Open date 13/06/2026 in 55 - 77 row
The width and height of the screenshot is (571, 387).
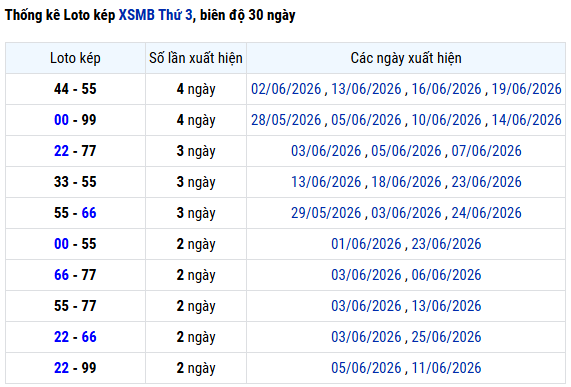(x=446, y=306)
